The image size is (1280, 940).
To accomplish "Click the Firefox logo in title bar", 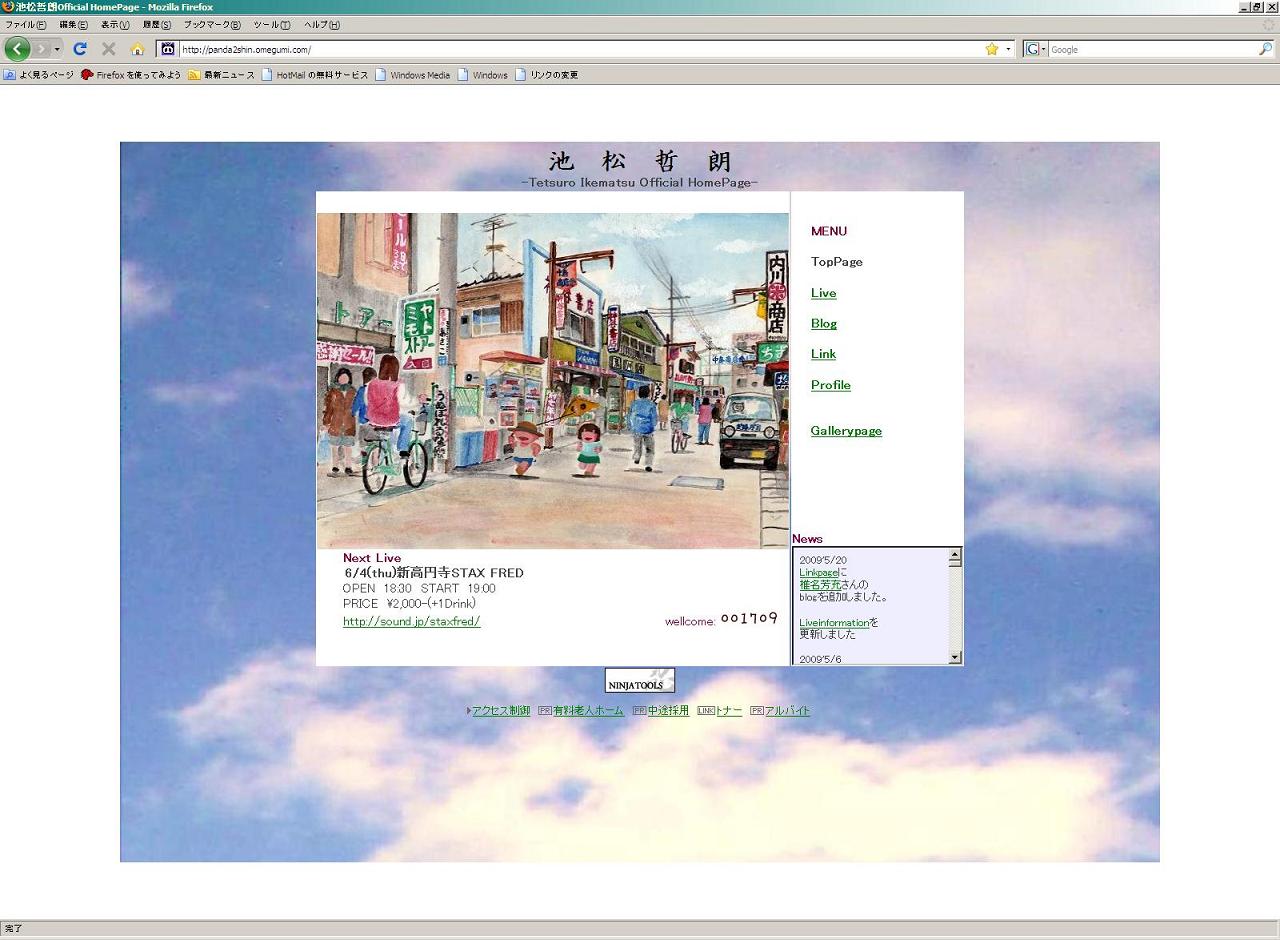I will pos(8,7).
